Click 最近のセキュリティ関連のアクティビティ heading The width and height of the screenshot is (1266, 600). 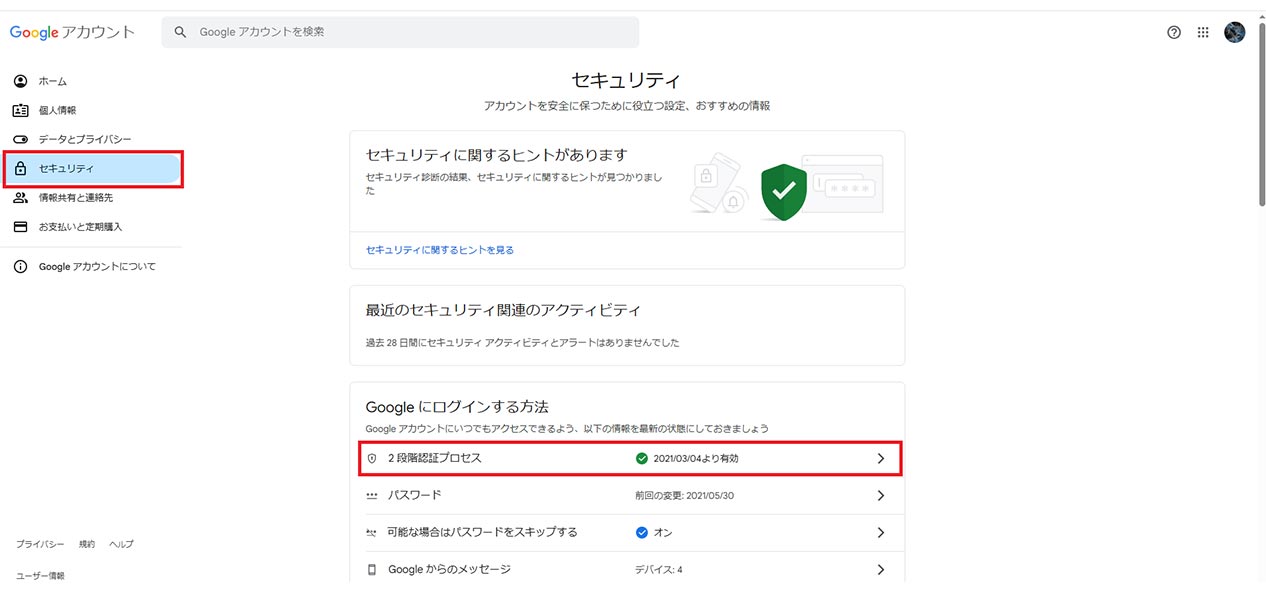coord(504,310)
